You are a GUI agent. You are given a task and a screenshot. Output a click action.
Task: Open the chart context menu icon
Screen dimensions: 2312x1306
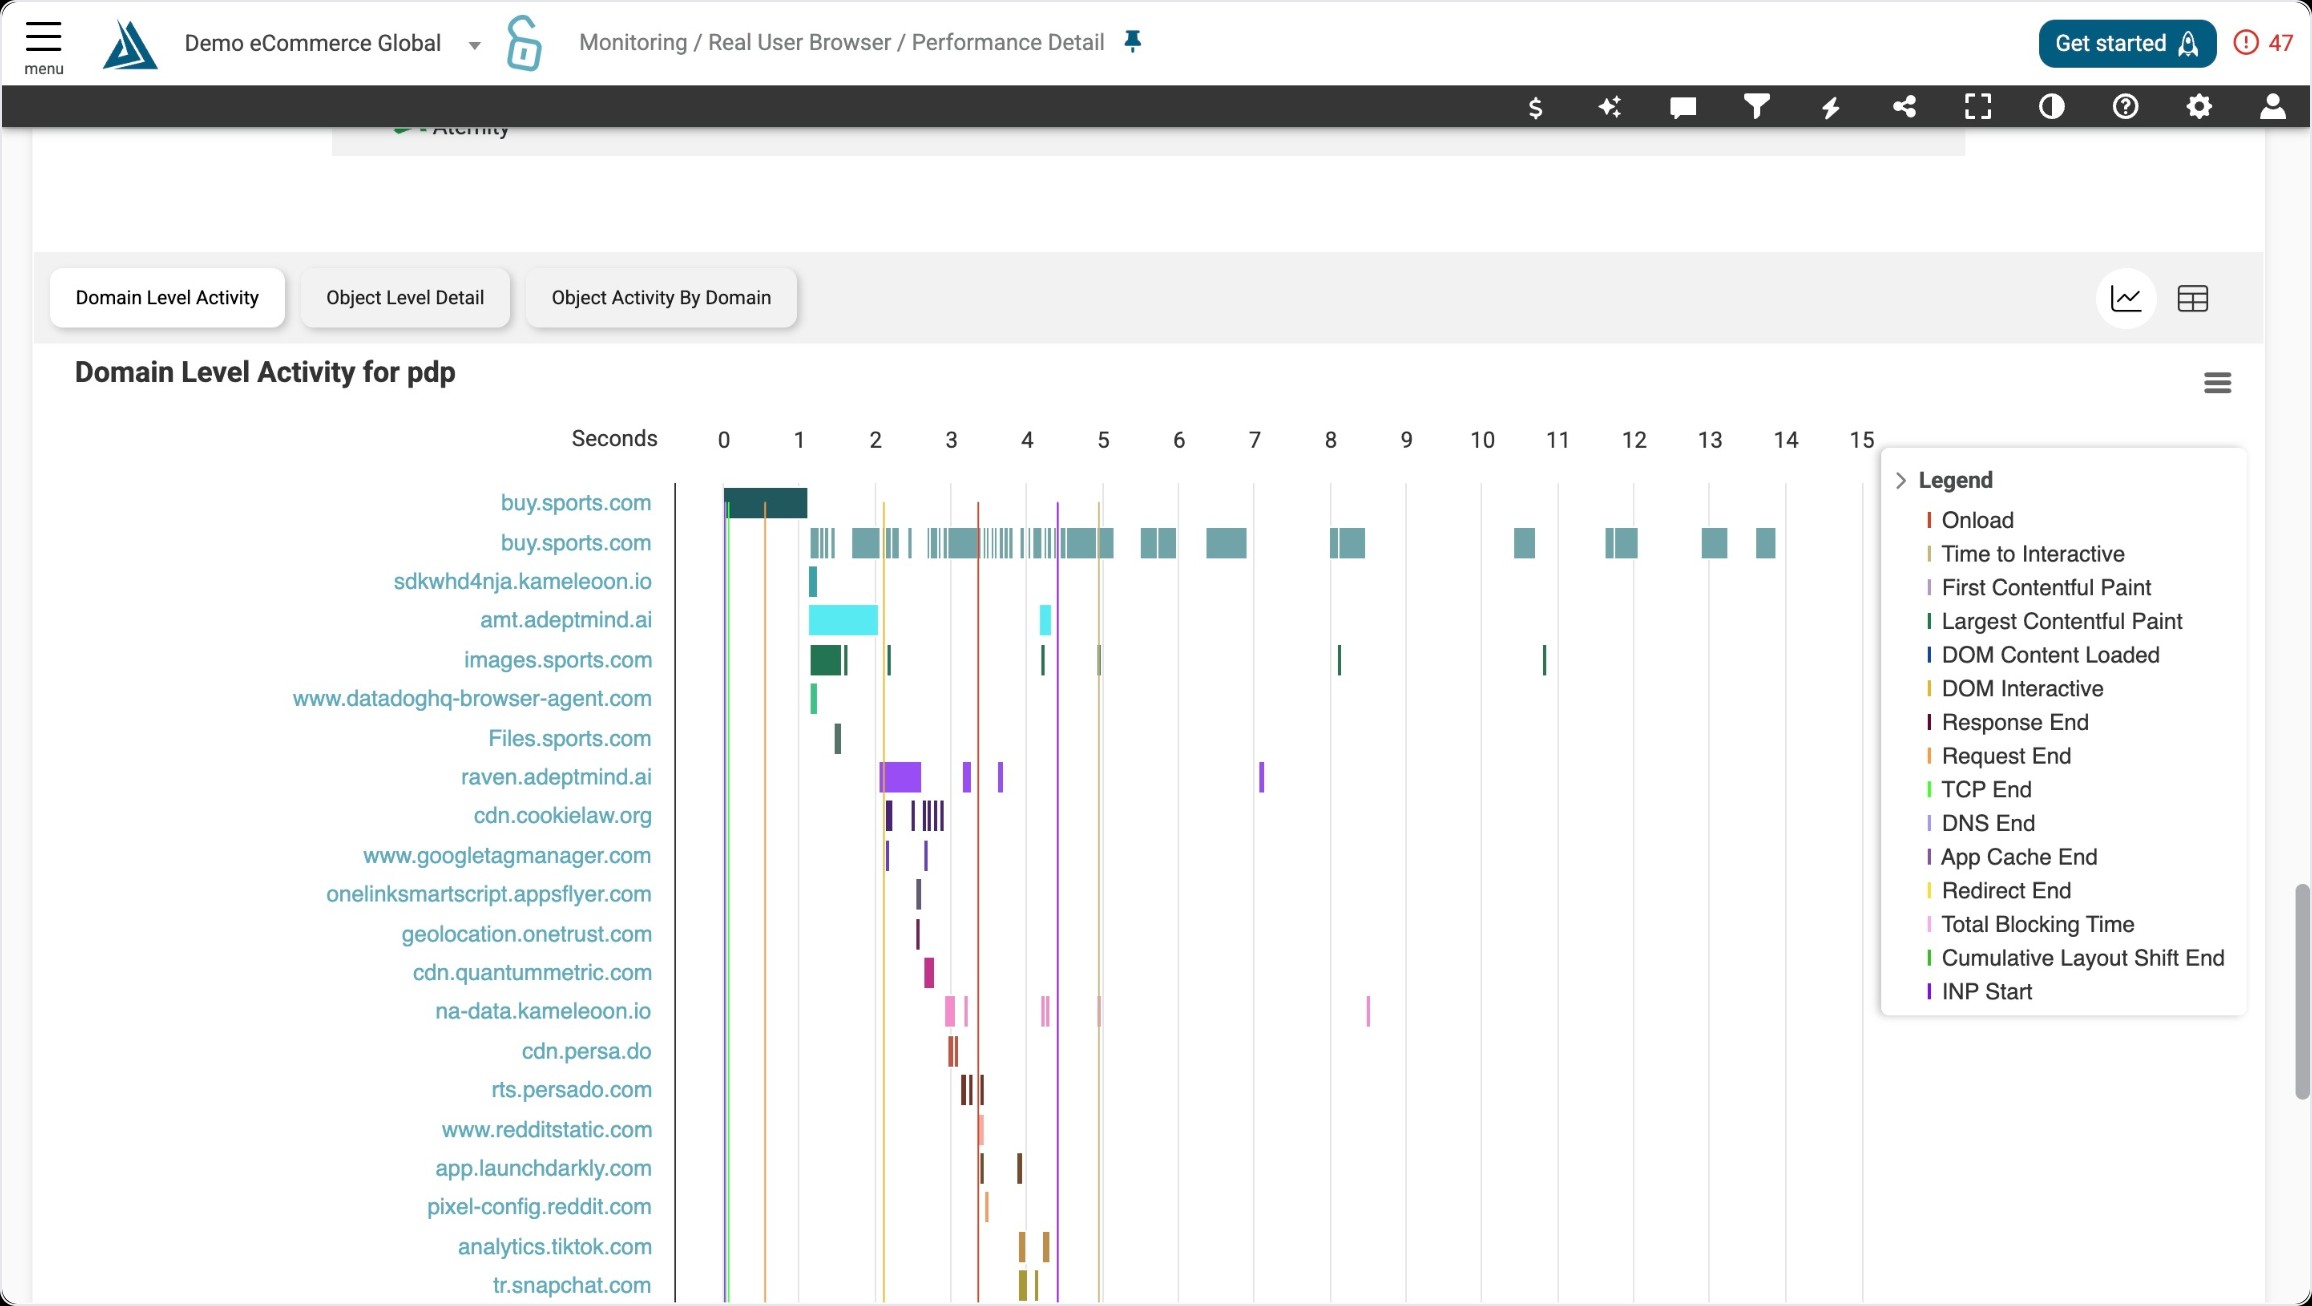click(x=2217, y=383)
